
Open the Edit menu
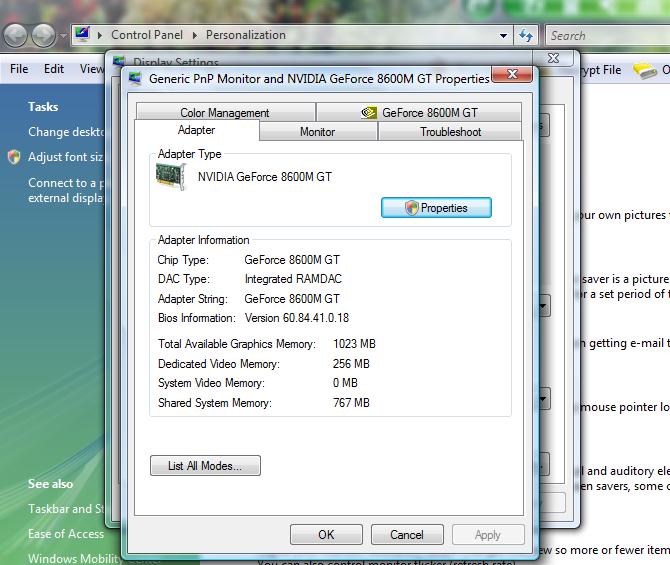tap(54, 69)
